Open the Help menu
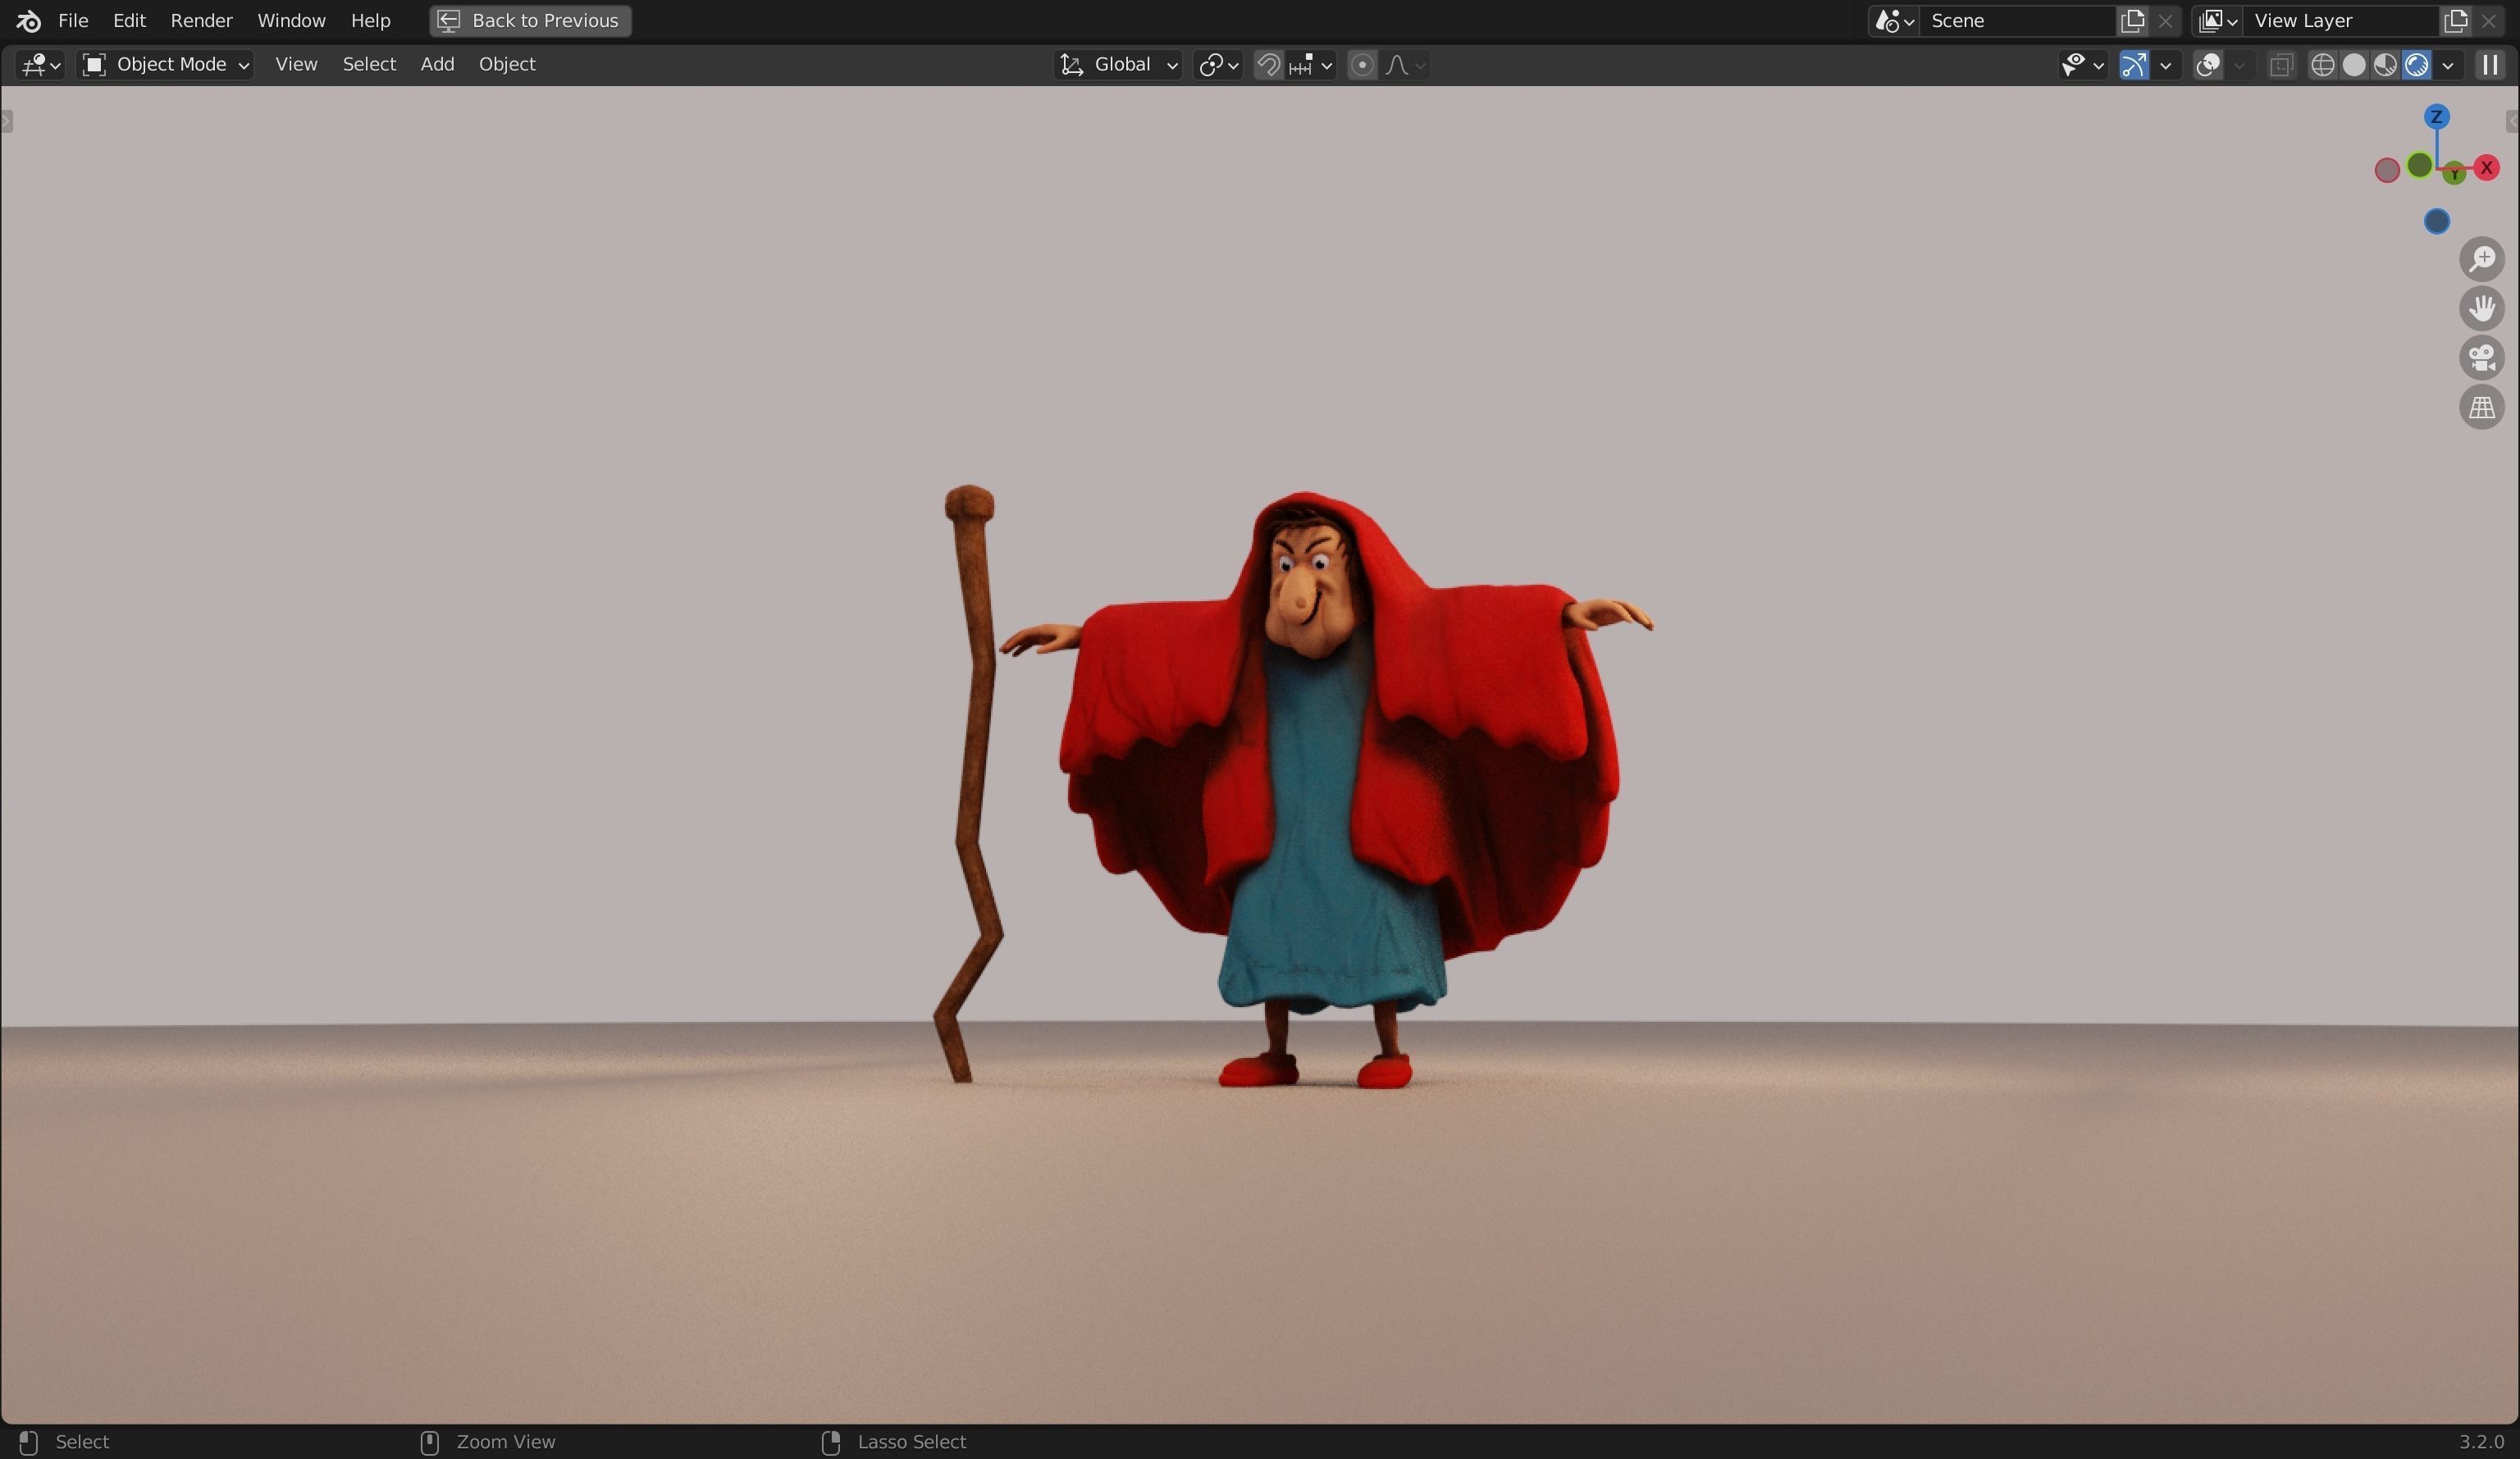Viewport: 2520px width, 1459px height. pyautogui.click(x=370, y=20)
